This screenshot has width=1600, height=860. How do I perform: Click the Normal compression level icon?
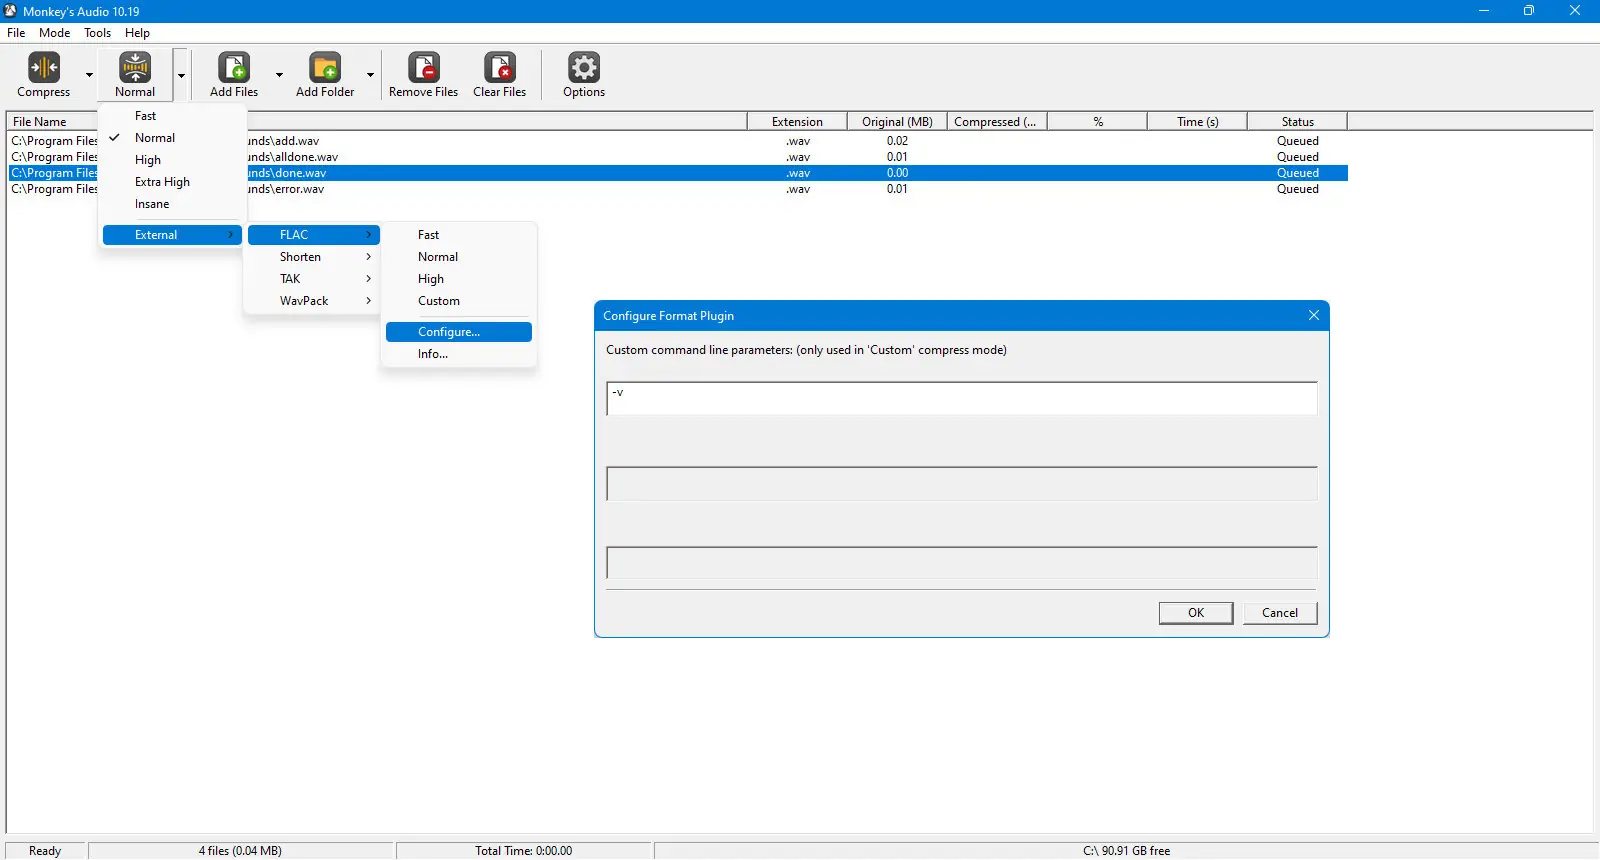tap(135, 68)
